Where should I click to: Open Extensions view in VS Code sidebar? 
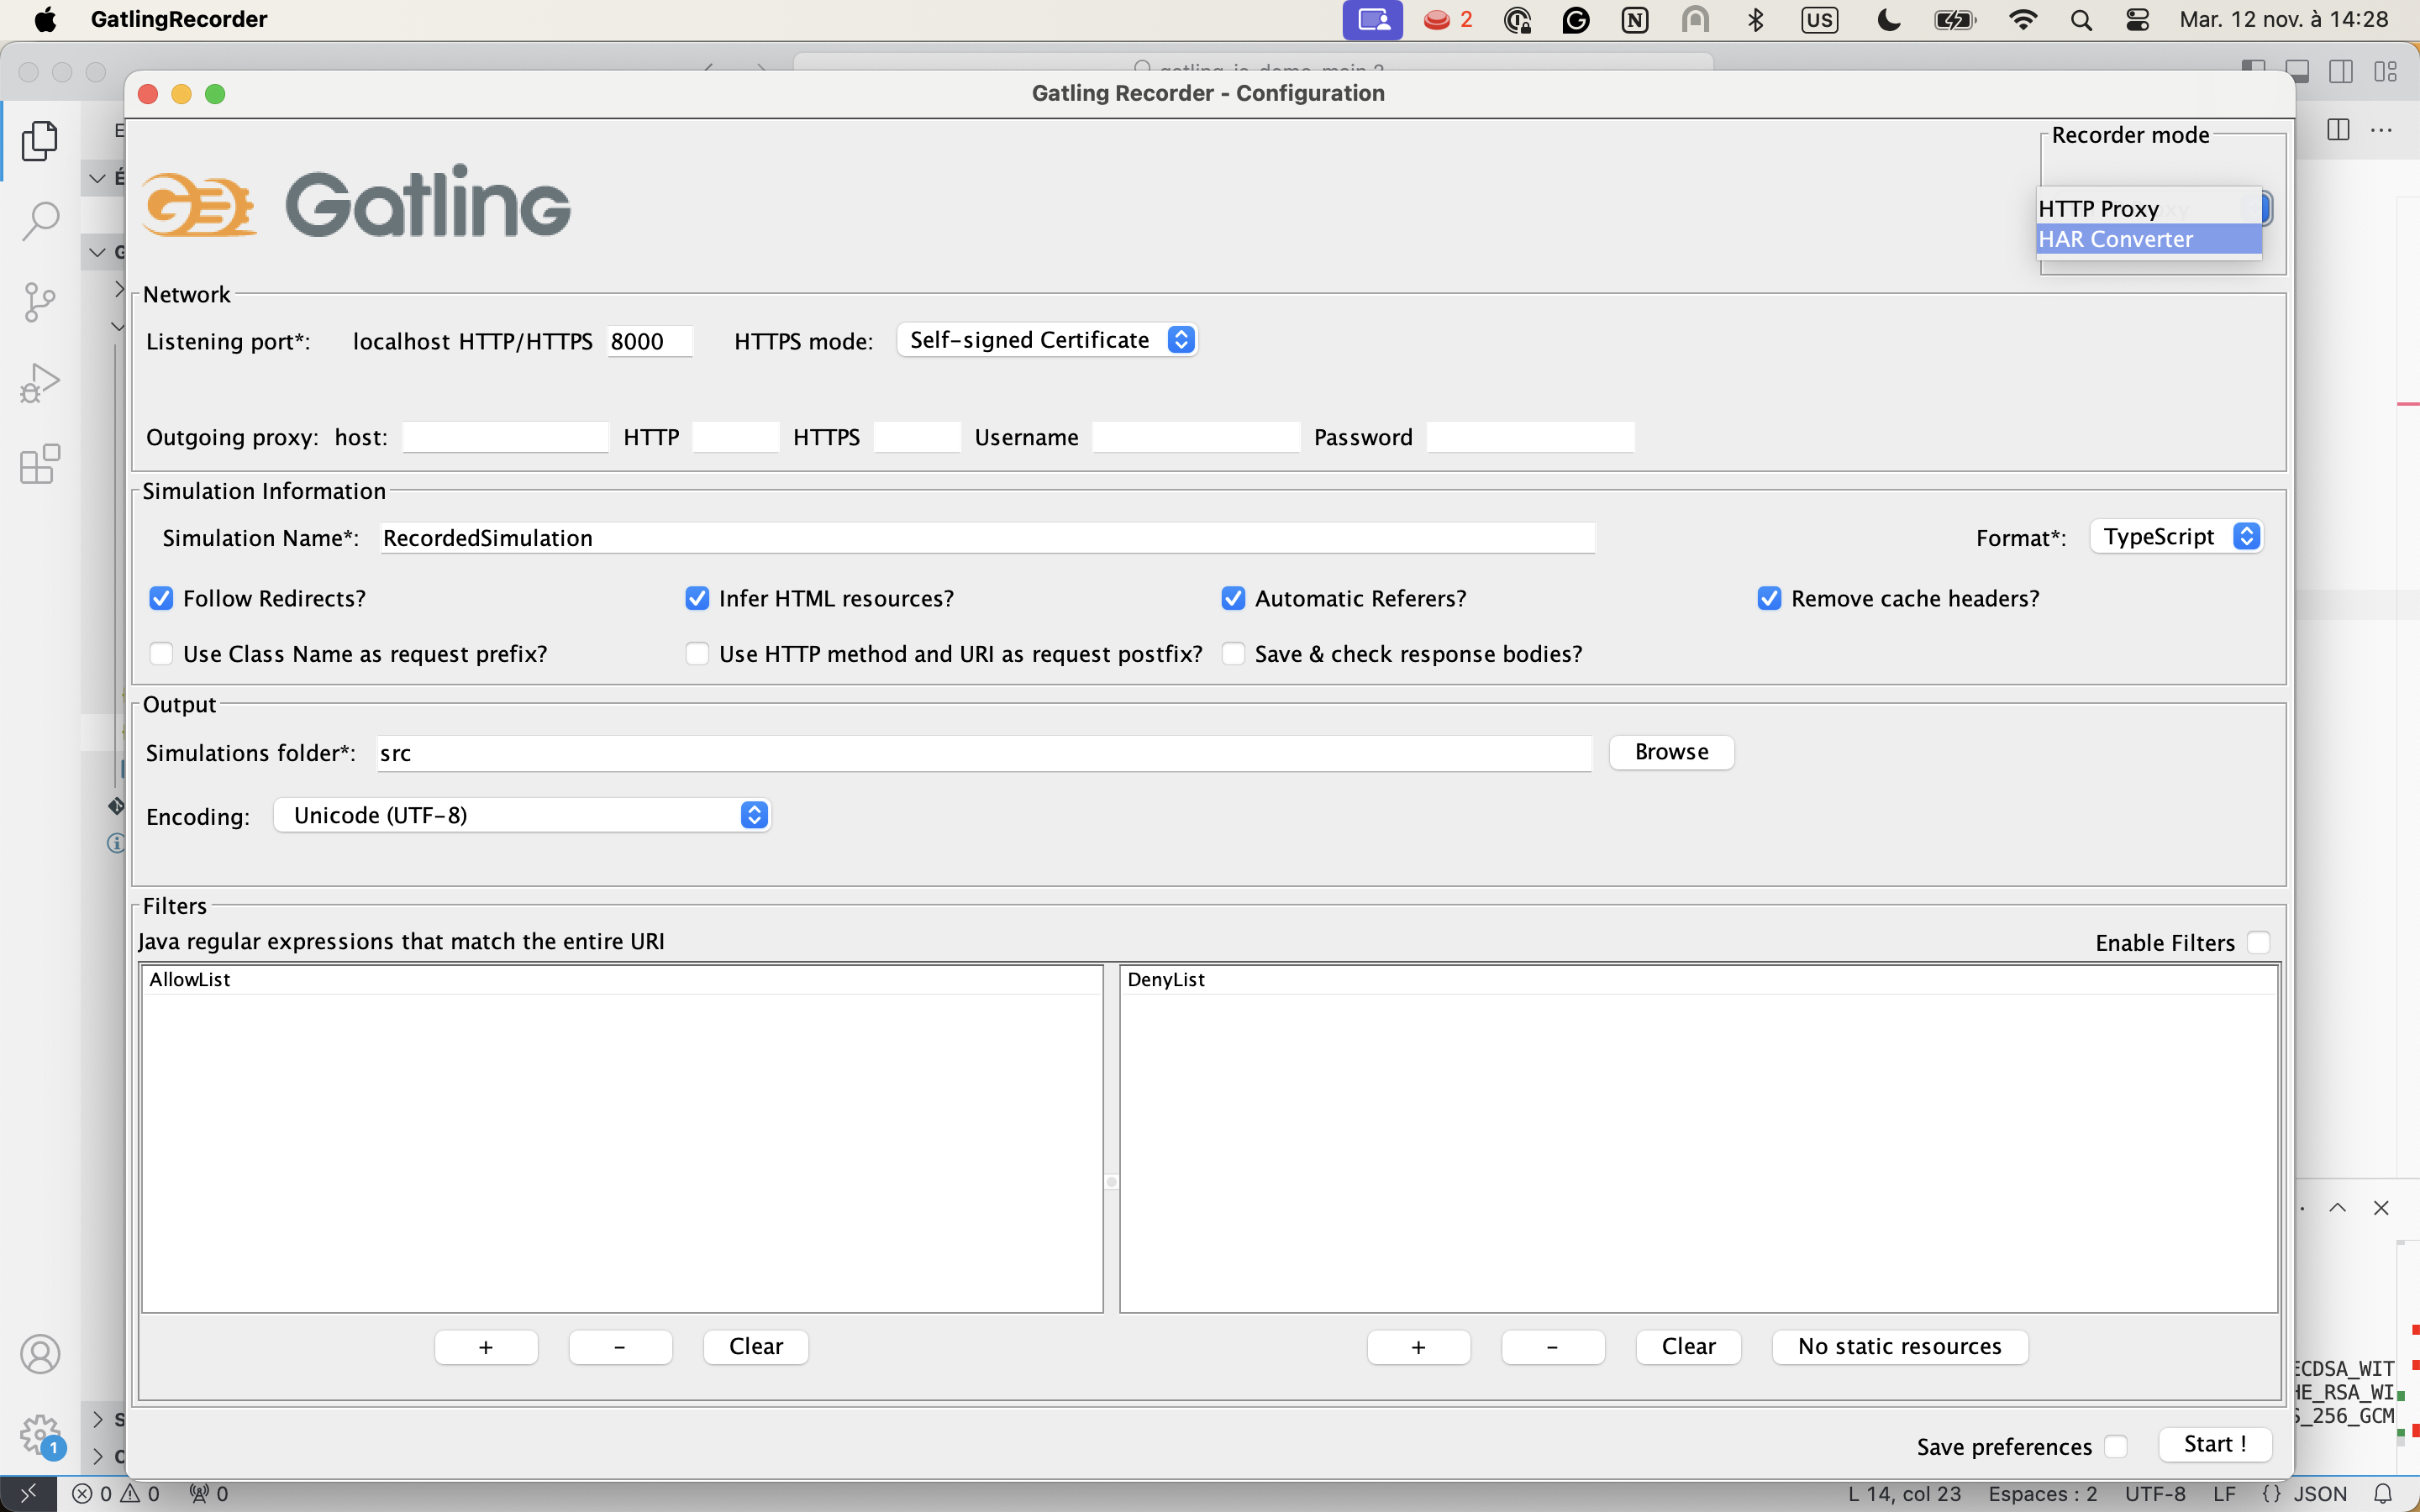40,464
